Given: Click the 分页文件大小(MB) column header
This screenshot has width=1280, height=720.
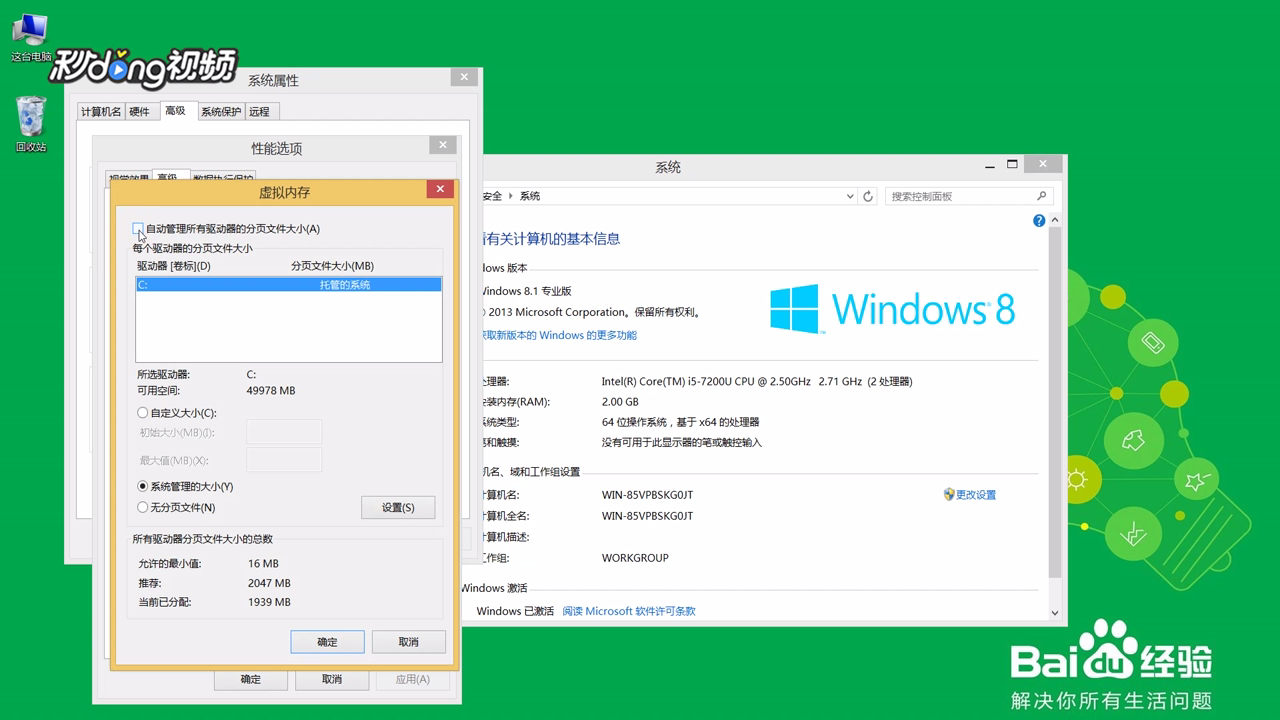Looking at the screenshot, I should coord(332,266).
